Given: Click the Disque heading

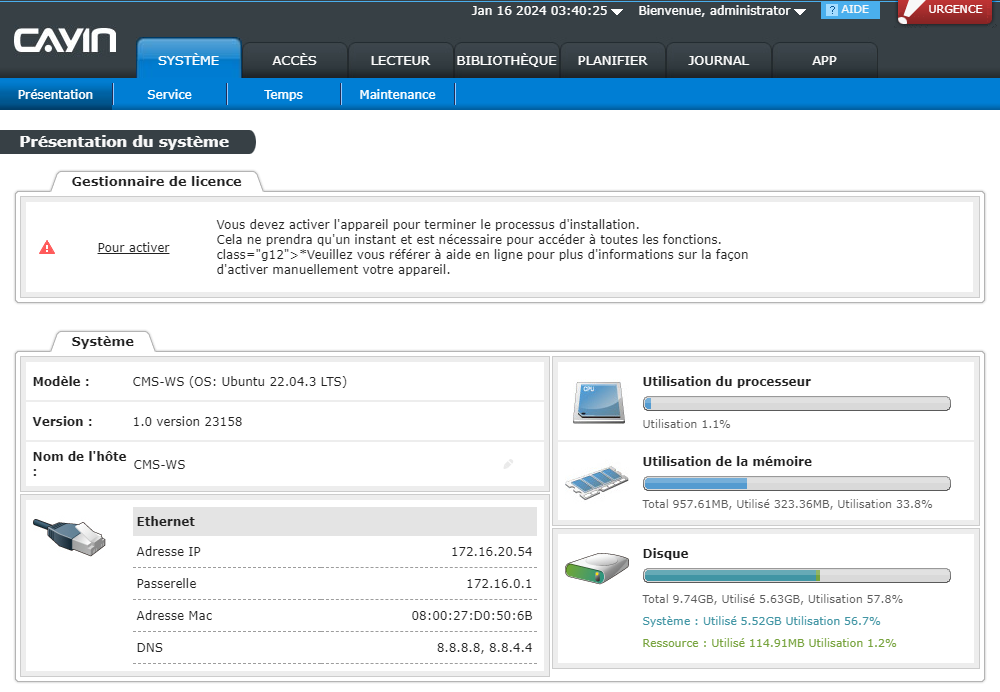Looking at the screenshot, I should pos(665,554).
